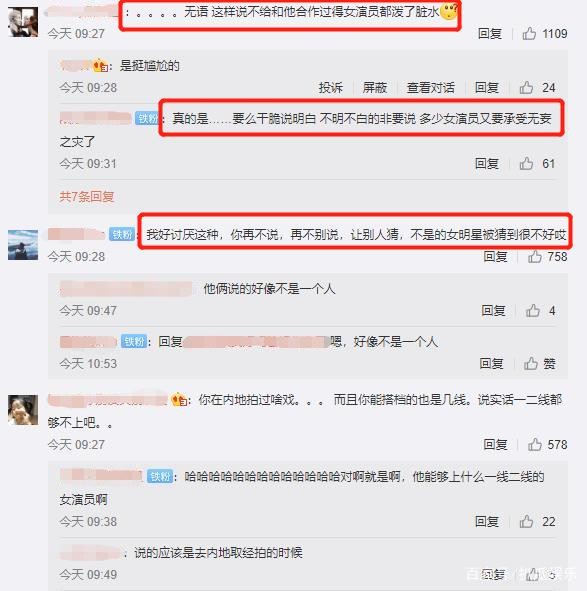Tap the 赞 thumbs-up at 10:53
The height and width of the screenshot is (591, 587).
point(531,363)
